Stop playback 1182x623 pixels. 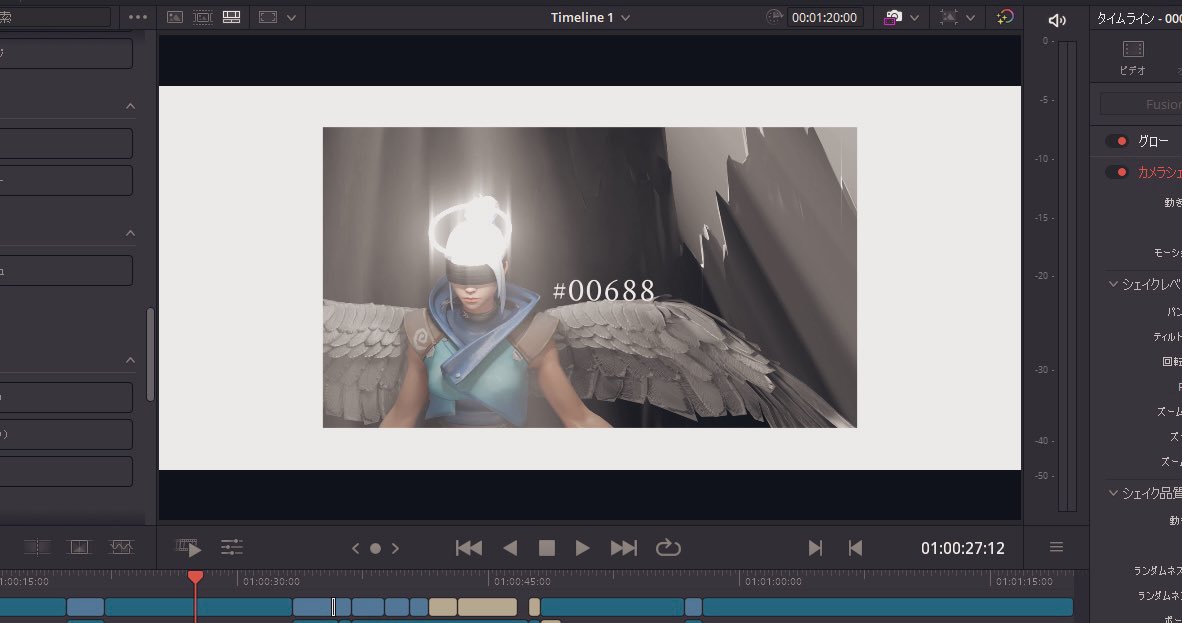(x=547, y=548)
